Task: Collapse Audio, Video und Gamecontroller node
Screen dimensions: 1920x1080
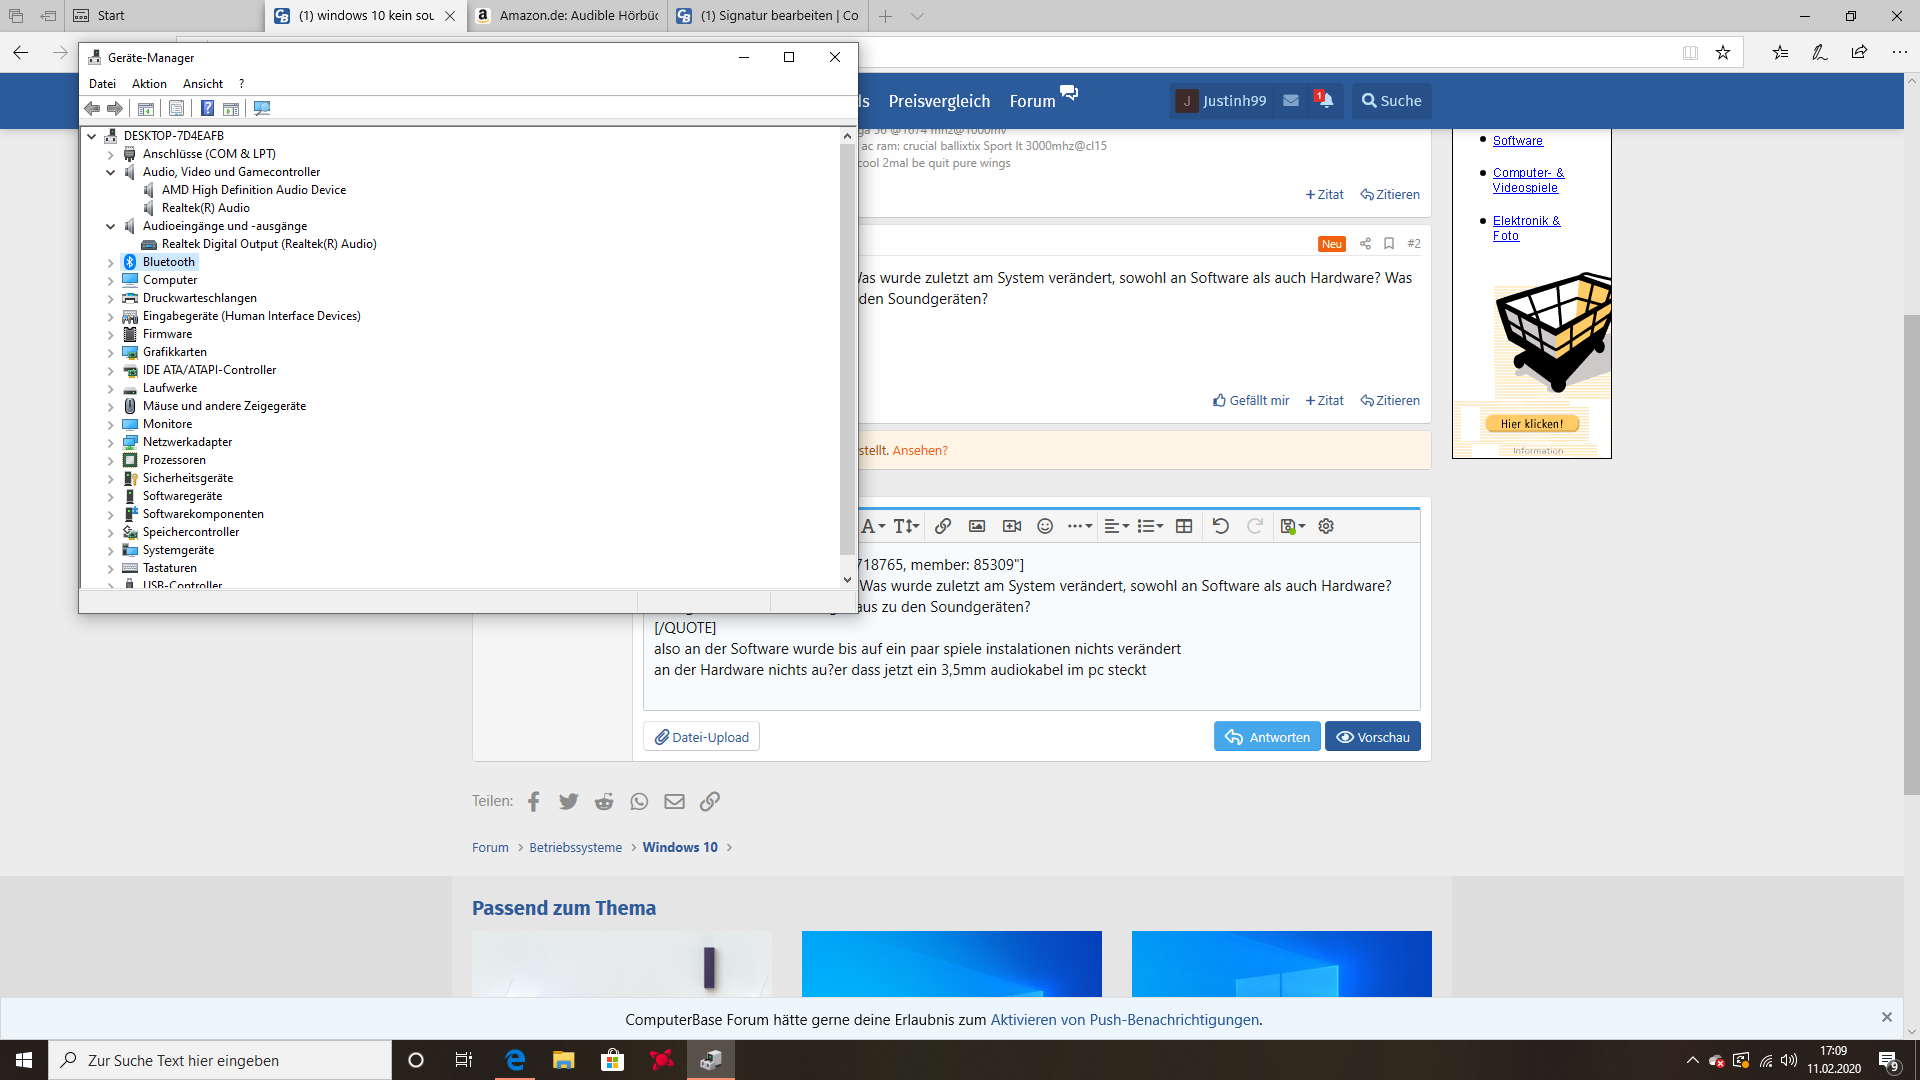Action: pos(111,172)
